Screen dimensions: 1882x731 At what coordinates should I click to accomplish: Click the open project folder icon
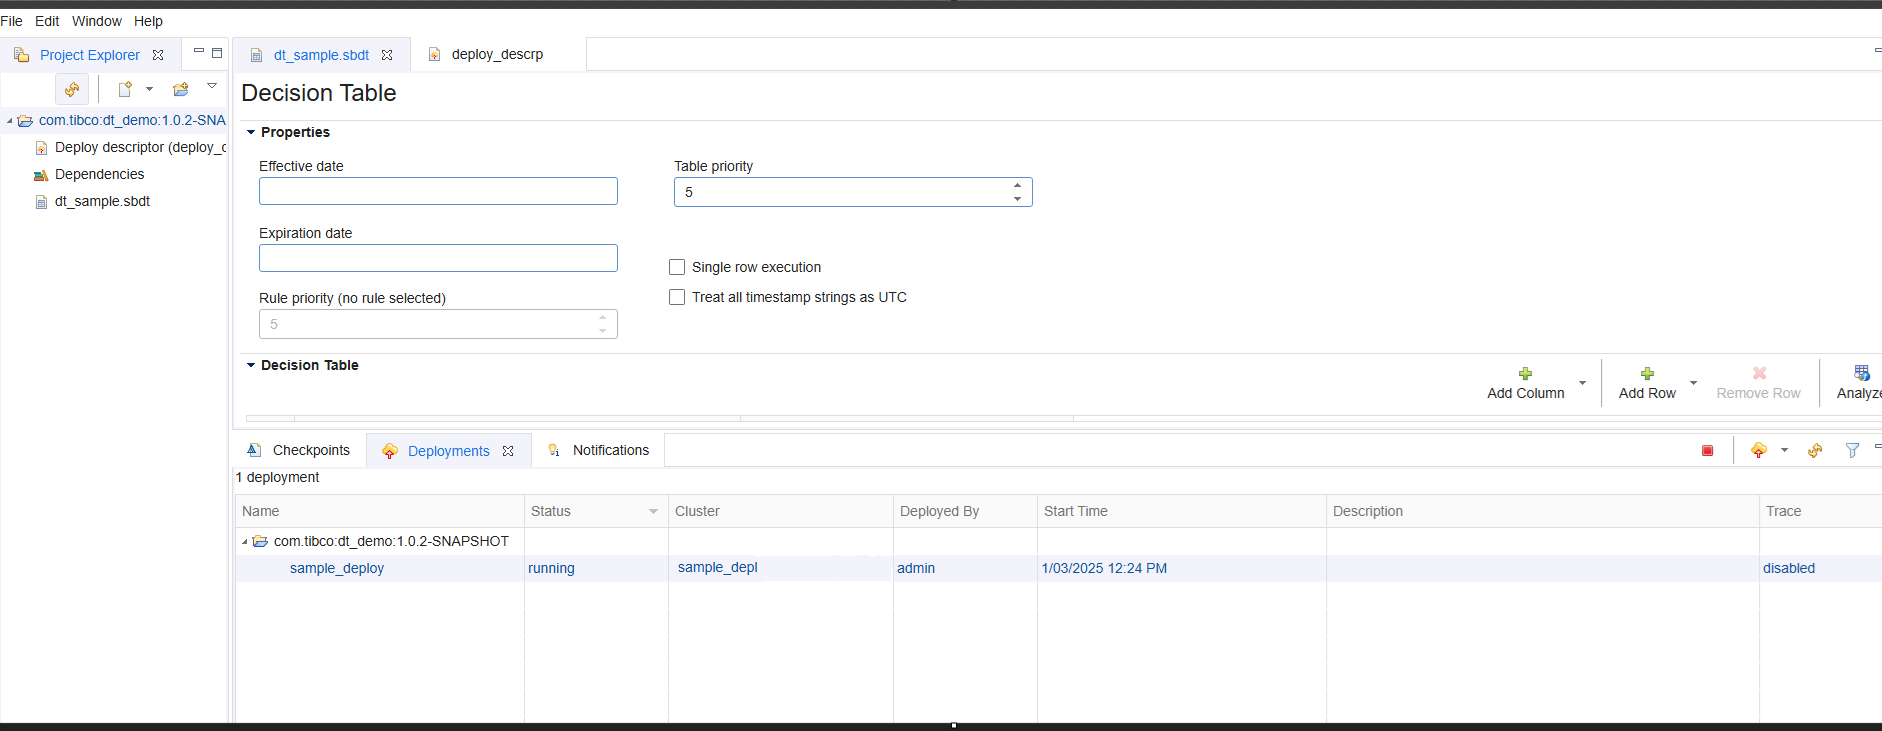click(x=181, y=89)
